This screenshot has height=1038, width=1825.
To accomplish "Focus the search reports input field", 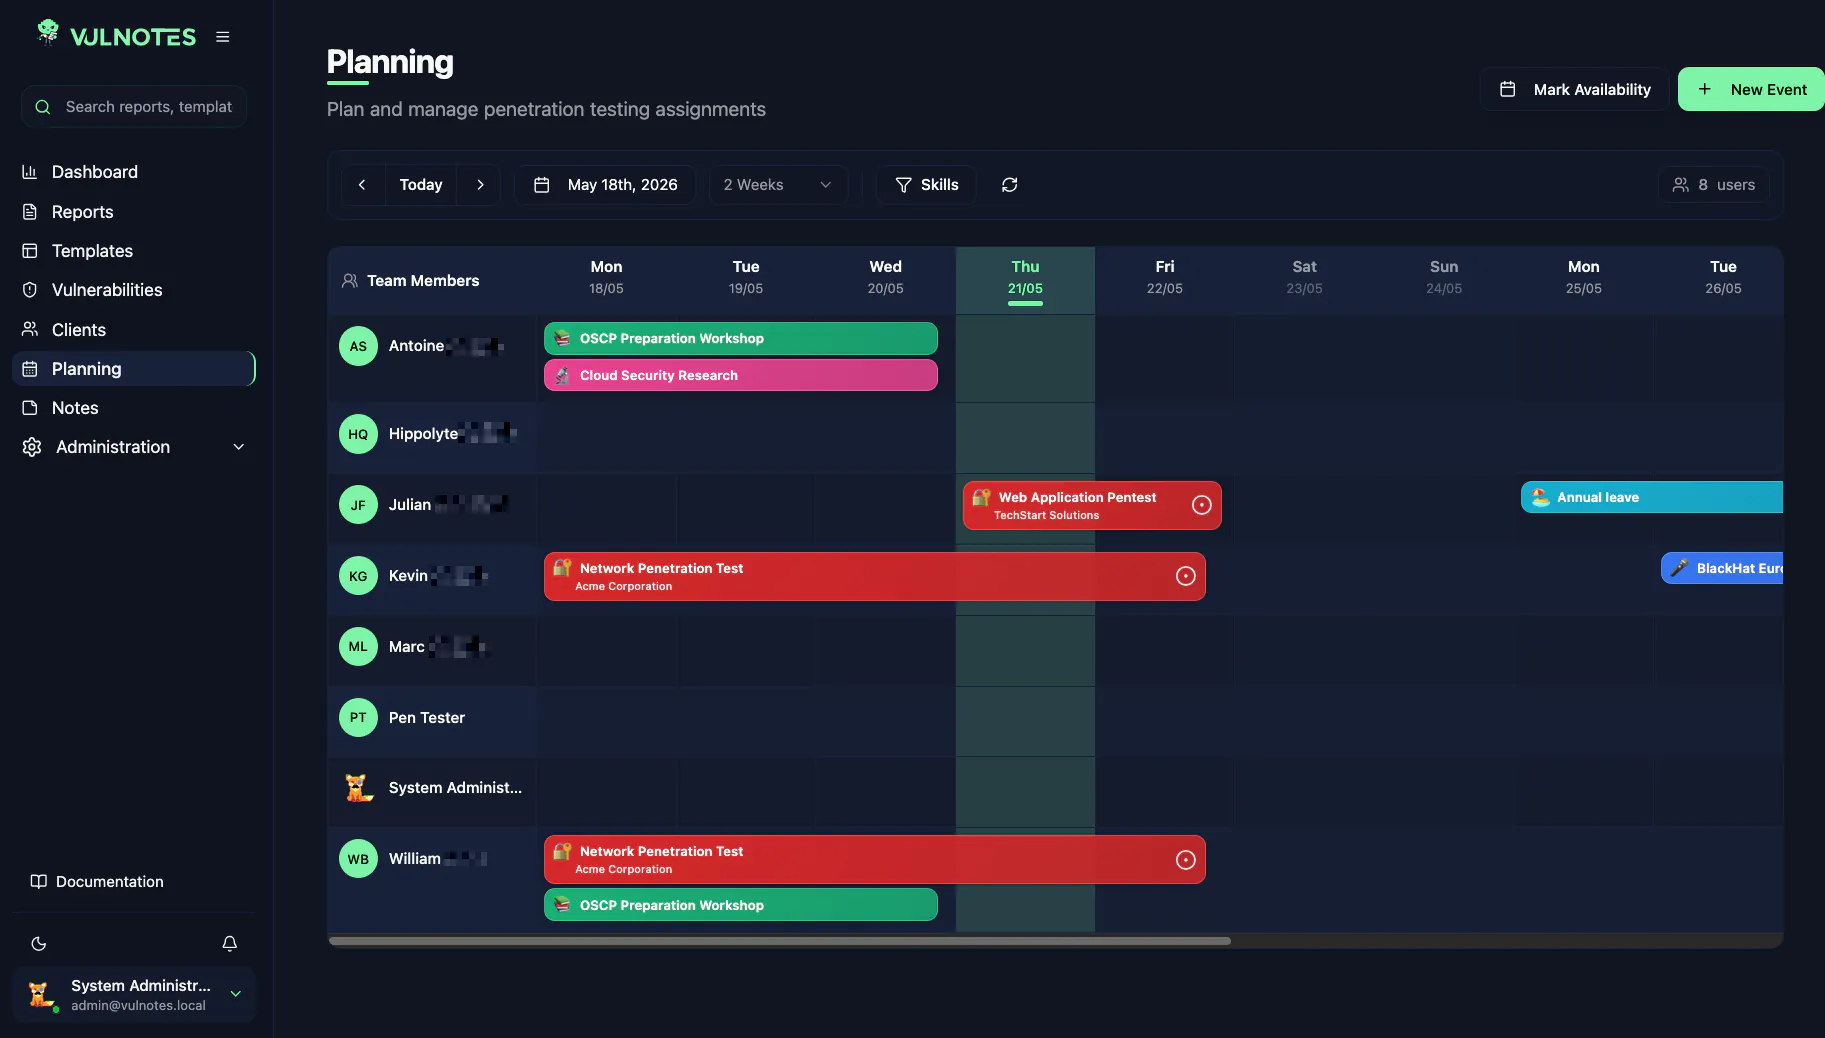I will (134, 107).
